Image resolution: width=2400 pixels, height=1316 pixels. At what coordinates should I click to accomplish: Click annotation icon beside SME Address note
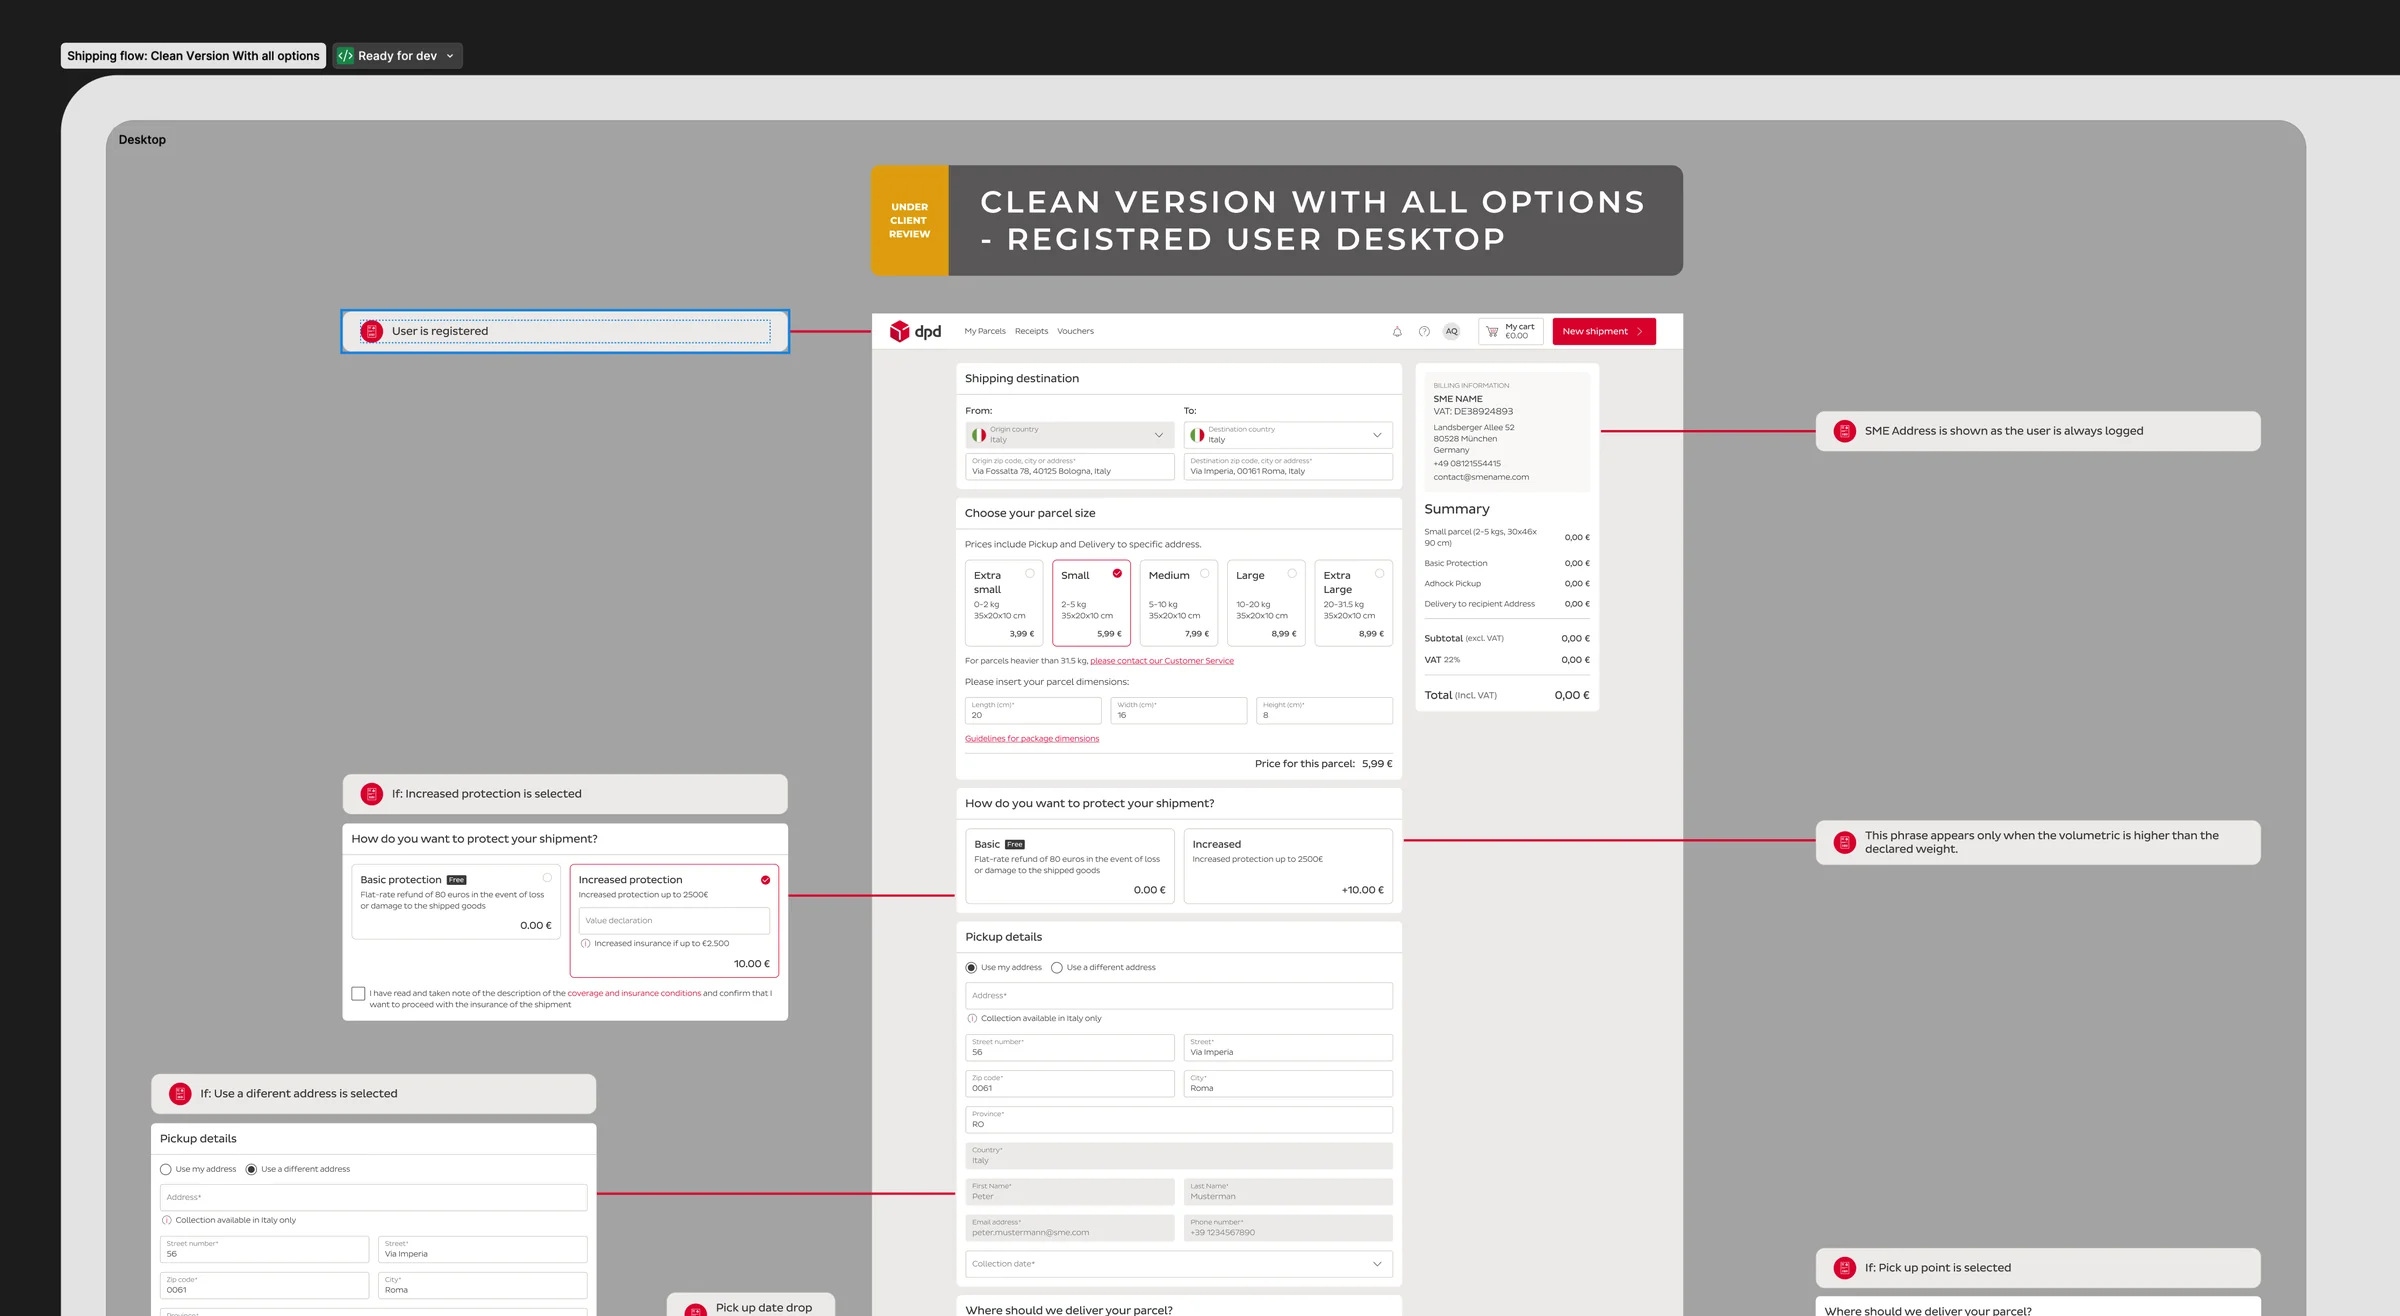[x=1845, y=431]
